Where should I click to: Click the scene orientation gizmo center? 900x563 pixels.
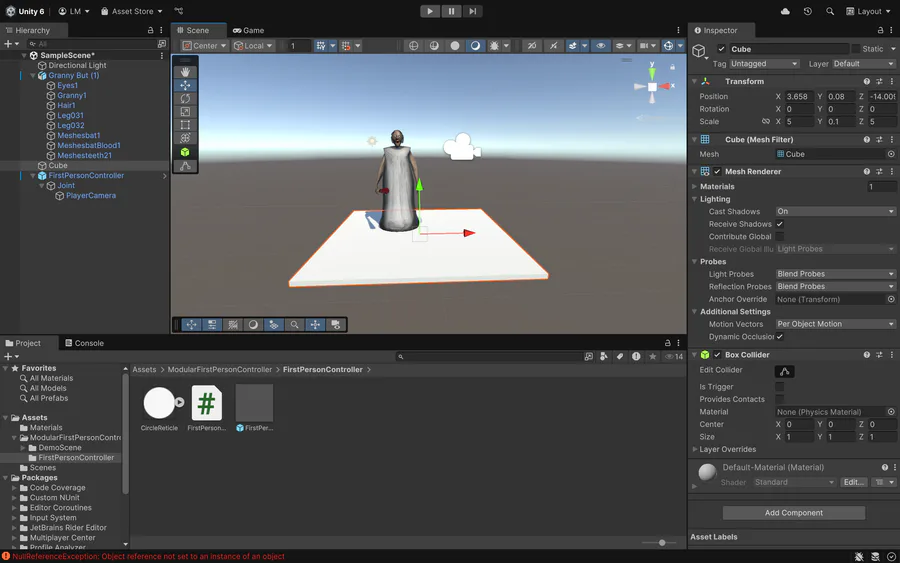click(x=652, y=87)
